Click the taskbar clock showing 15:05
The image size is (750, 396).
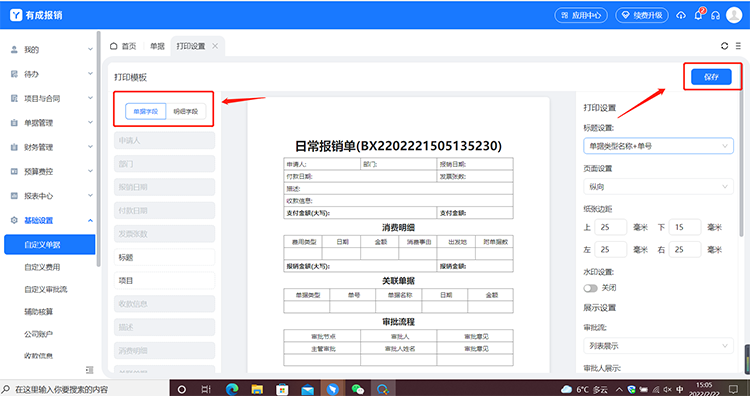click(704, 389)
